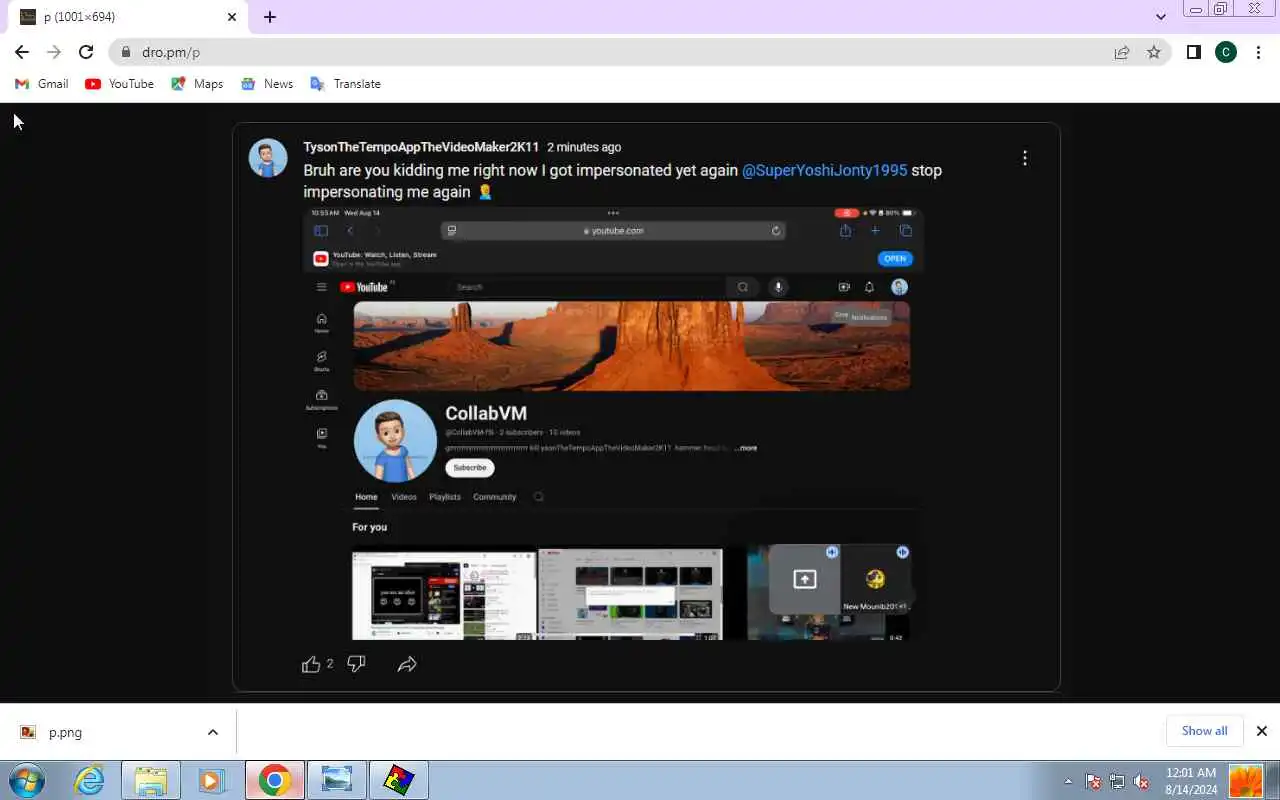Switch to Chrome in taskbar
The height and width of the screenshot is (800, 1280).
(x=275, y=780)
